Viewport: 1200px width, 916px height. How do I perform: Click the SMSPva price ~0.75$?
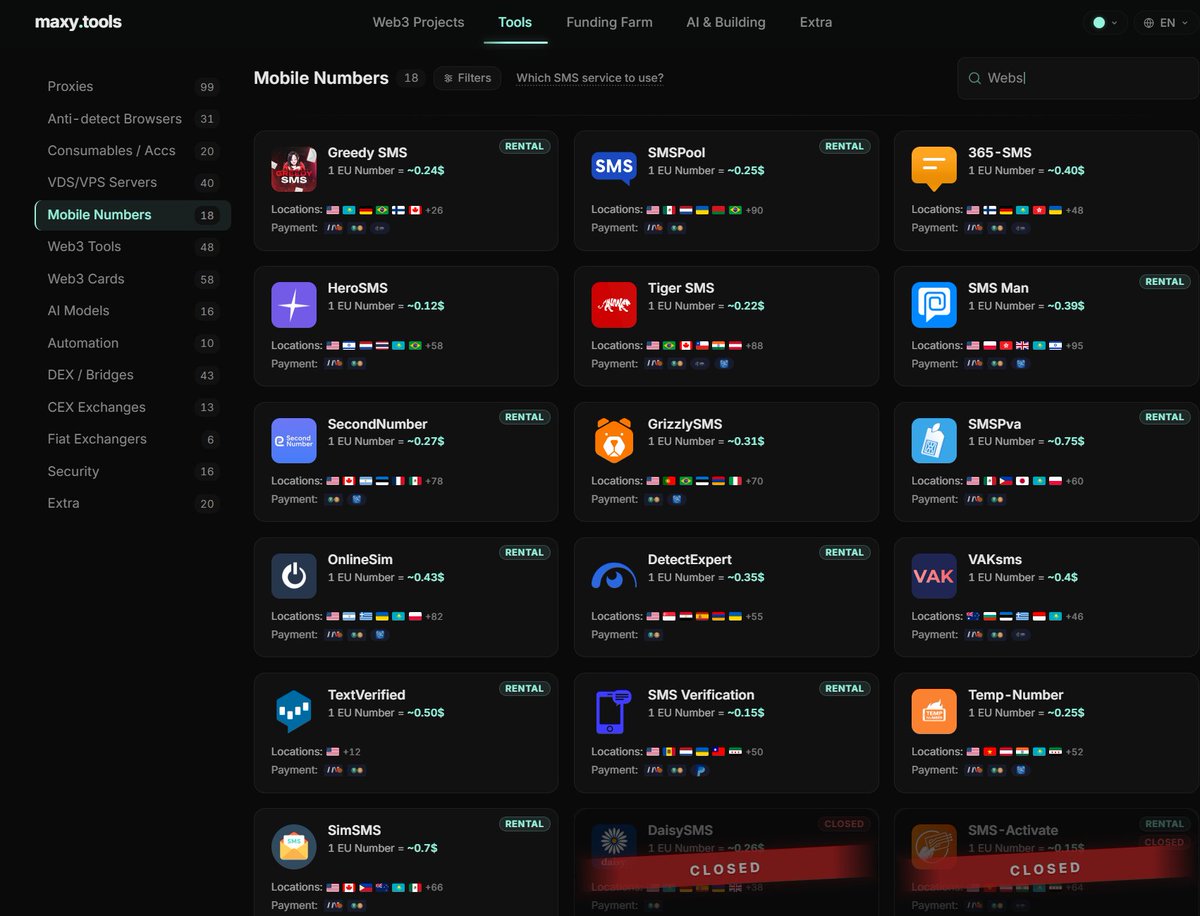[x=1064, y=441]
